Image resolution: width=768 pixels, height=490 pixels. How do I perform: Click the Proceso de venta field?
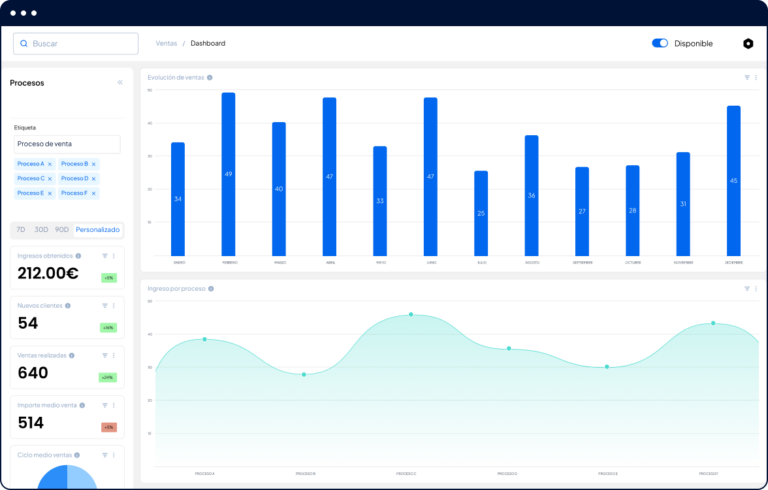pyautogui.click(x=67, y=144)
